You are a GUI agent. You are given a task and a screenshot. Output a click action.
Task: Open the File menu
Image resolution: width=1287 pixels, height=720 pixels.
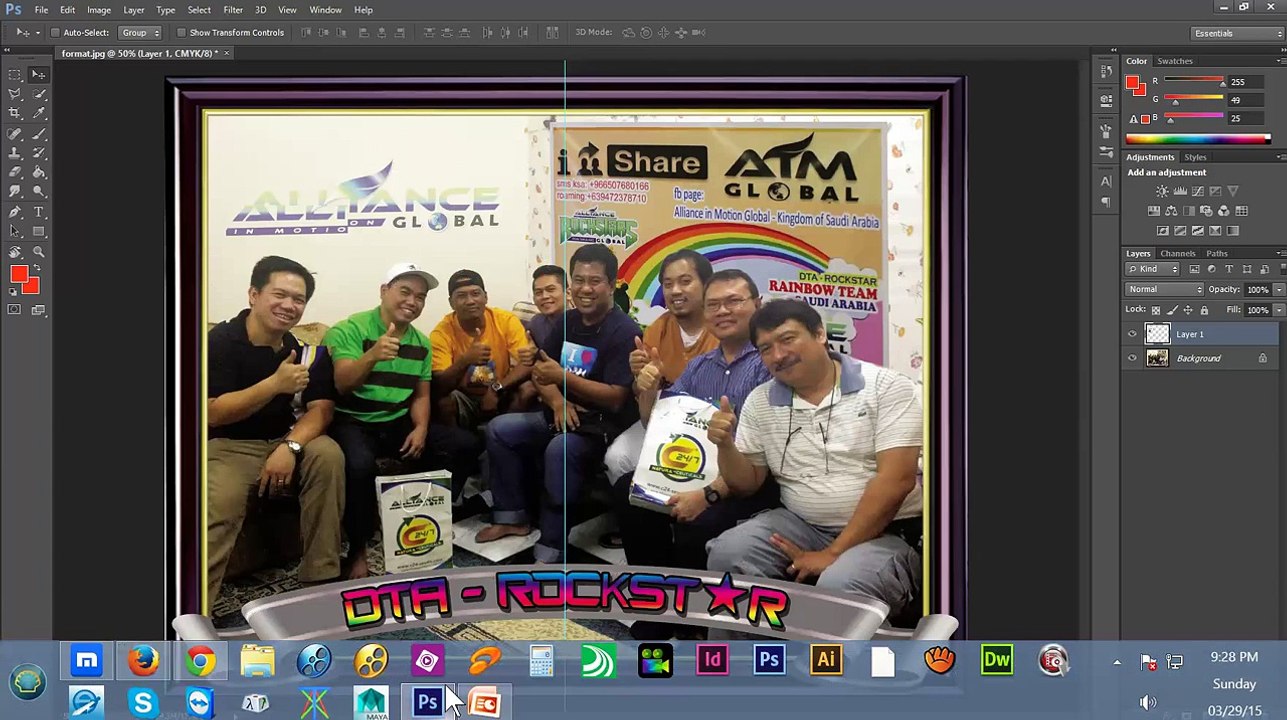41,10
